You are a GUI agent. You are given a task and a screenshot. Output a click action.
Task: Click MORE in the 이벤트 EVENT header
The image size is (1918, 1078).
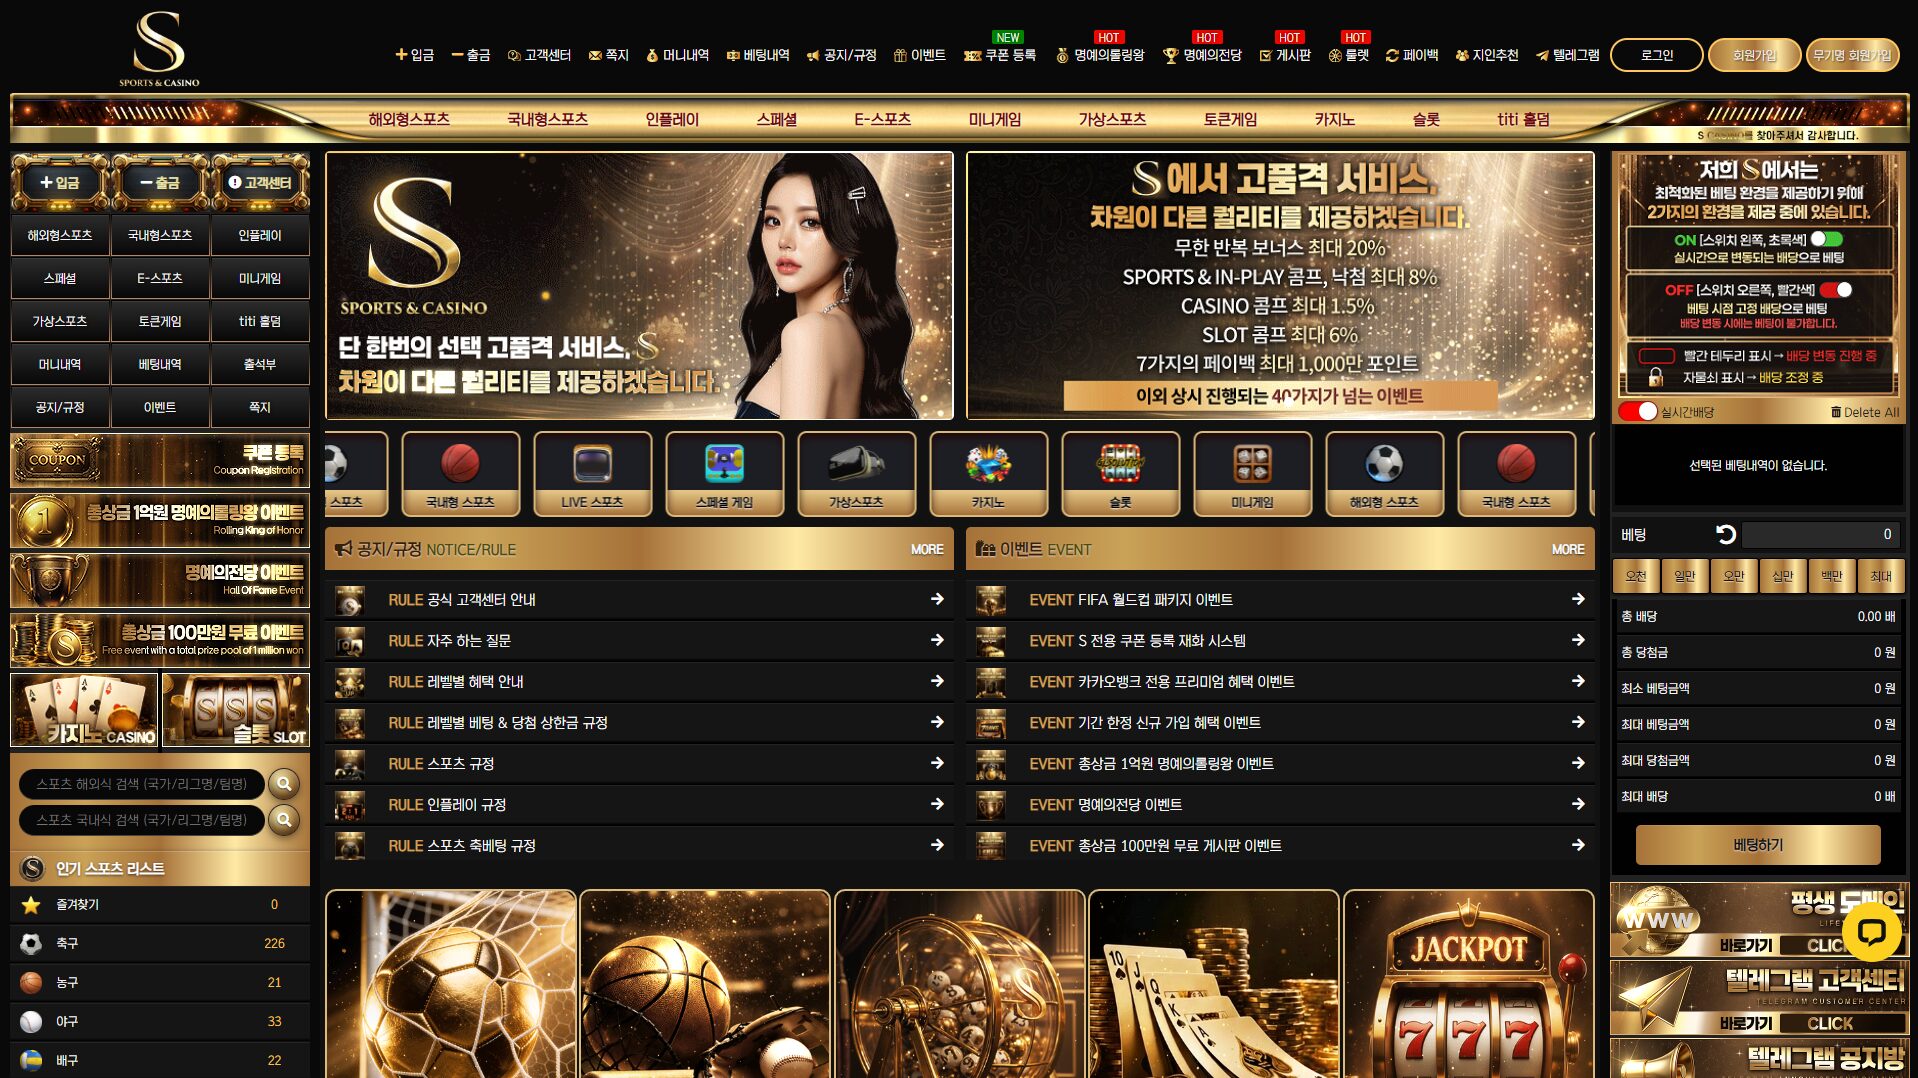click(1568, 549)
